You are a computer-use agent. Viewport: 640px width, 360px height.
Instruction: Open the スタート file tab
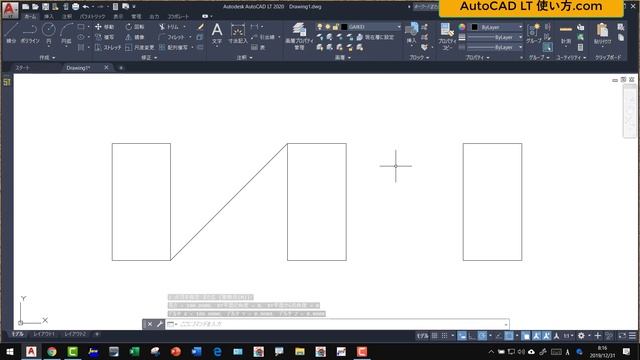23,68
